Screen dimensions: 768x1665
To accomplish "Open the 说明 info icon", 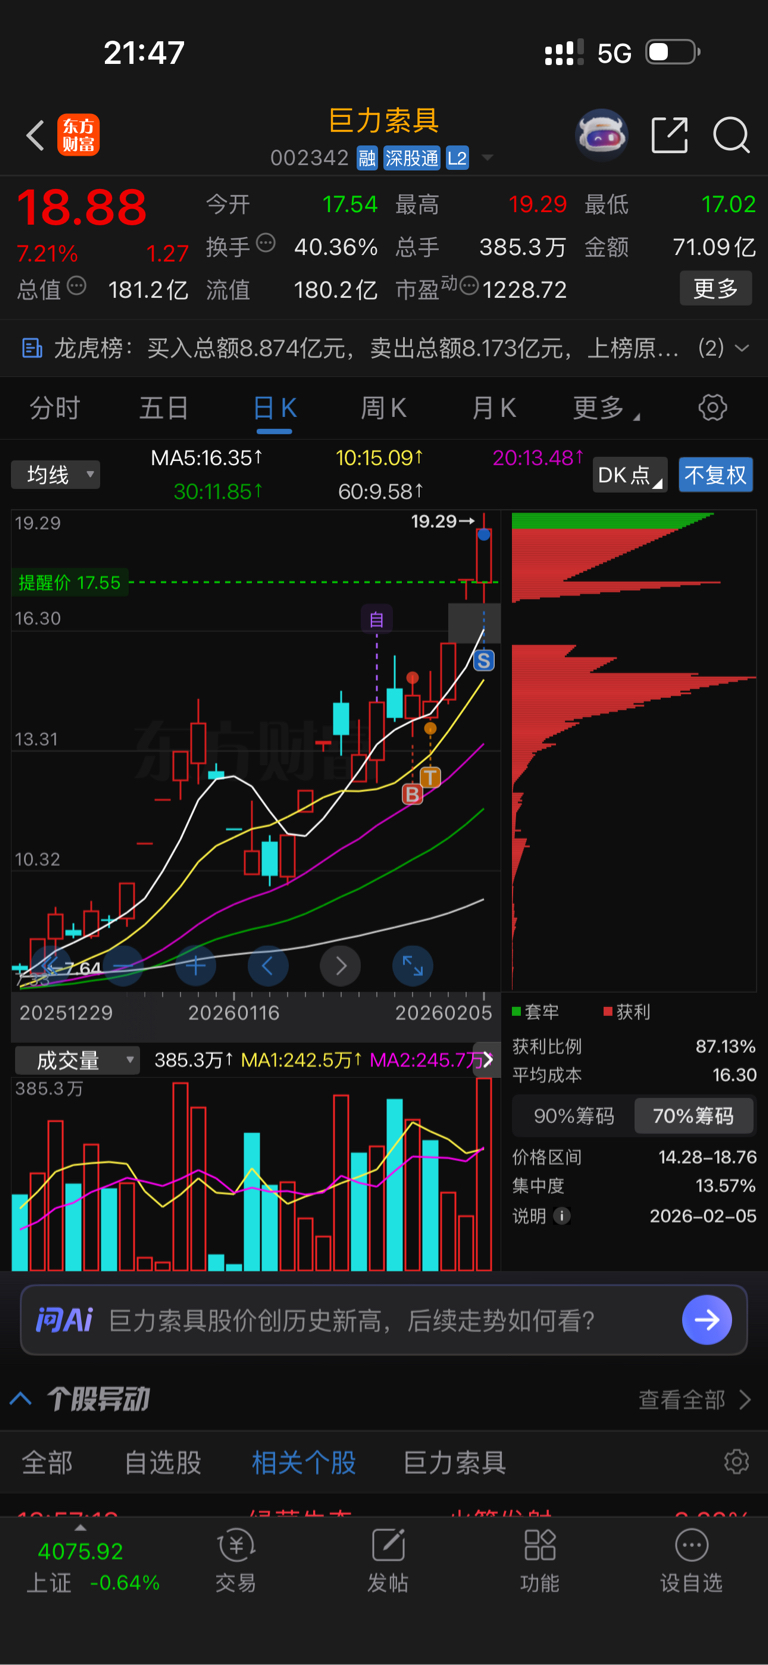I will pos(562,1216).
